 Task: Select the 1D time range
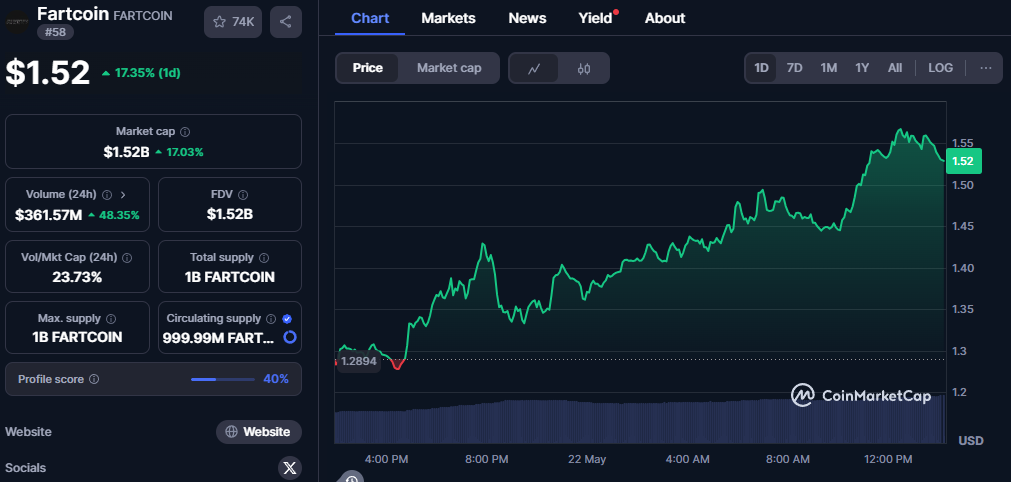pos(761,68)
